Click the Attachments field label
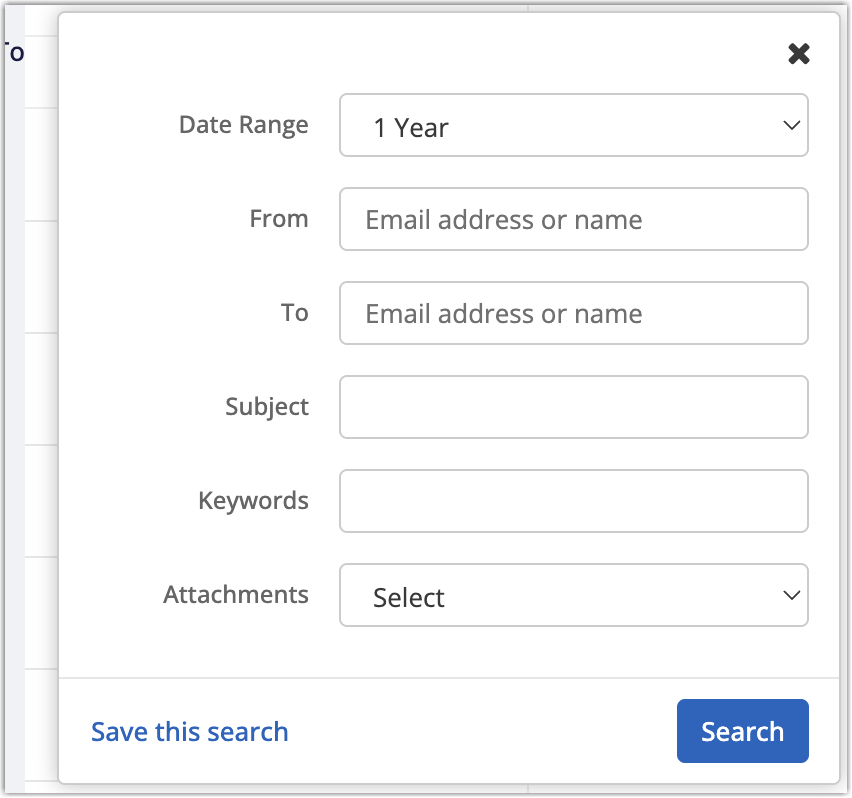The image size is (852, 798). coord(236,595)
